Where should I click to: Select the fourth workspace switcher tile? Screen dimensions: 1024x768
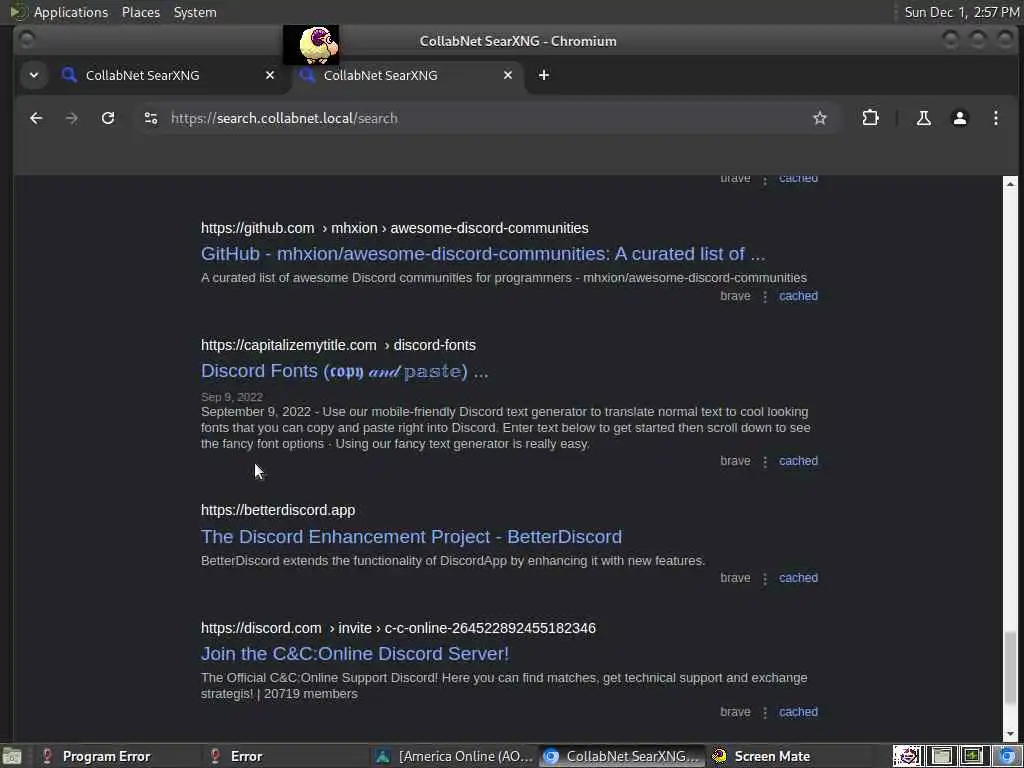[x=1007, y=756]
